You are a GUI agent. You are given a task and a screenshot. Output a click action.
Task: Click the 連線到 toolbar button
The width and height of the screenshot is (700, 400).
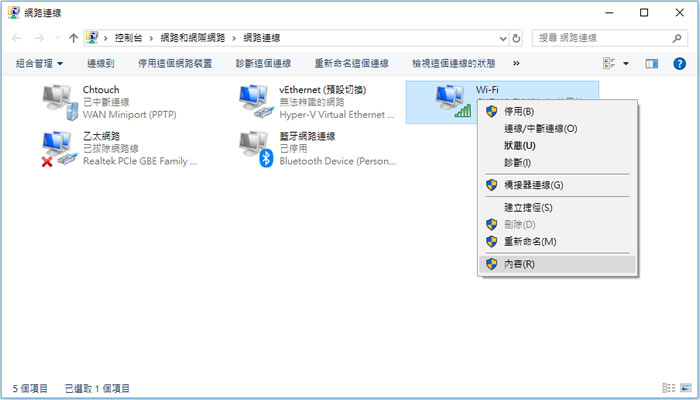tap(100, 64)
